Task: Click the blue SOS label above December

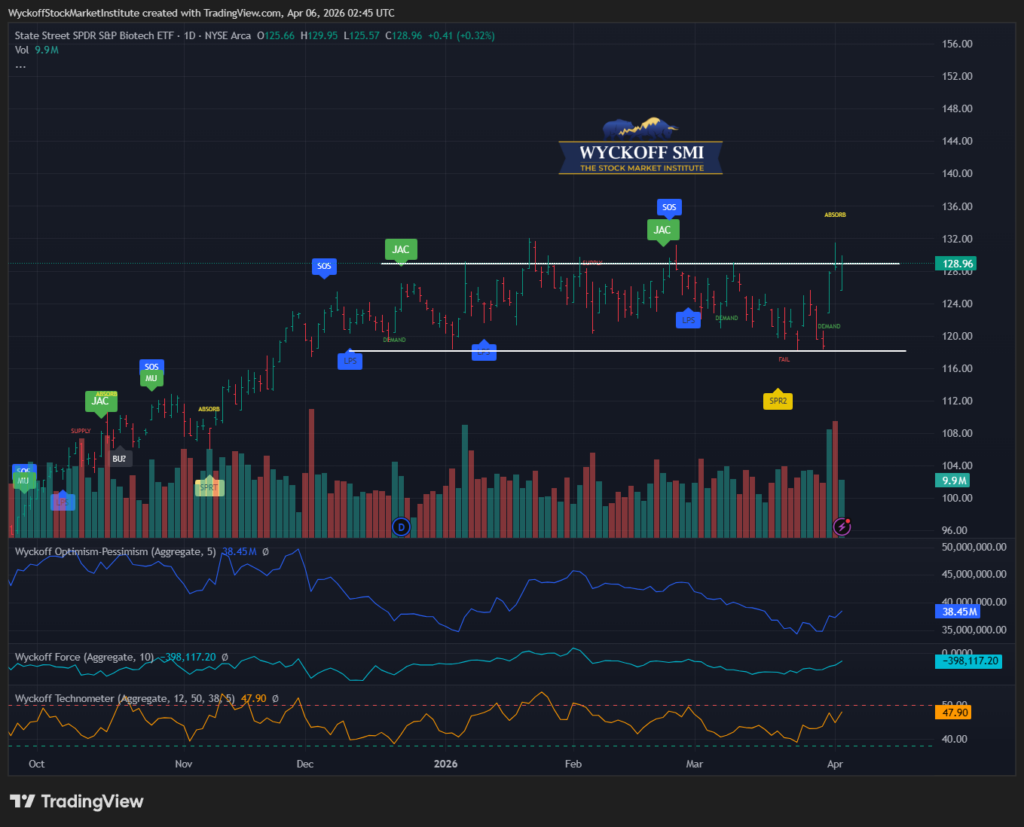Action: coord(324,266)
